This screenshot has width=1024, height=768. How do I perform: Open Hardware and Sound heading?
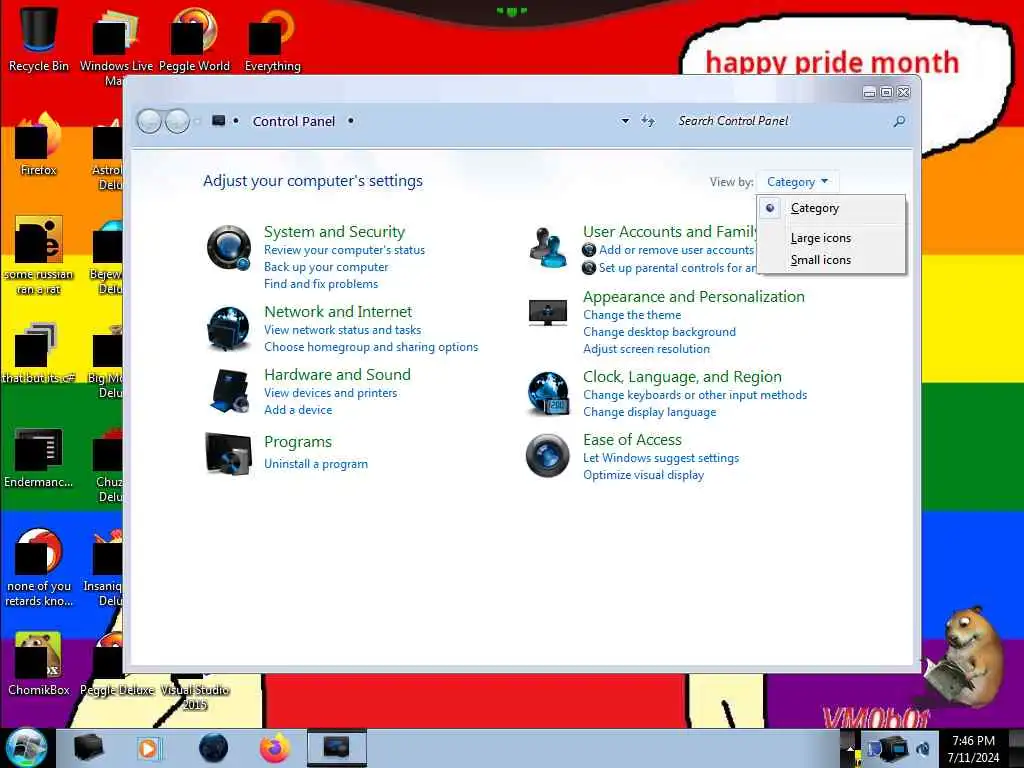click(337, 375)
